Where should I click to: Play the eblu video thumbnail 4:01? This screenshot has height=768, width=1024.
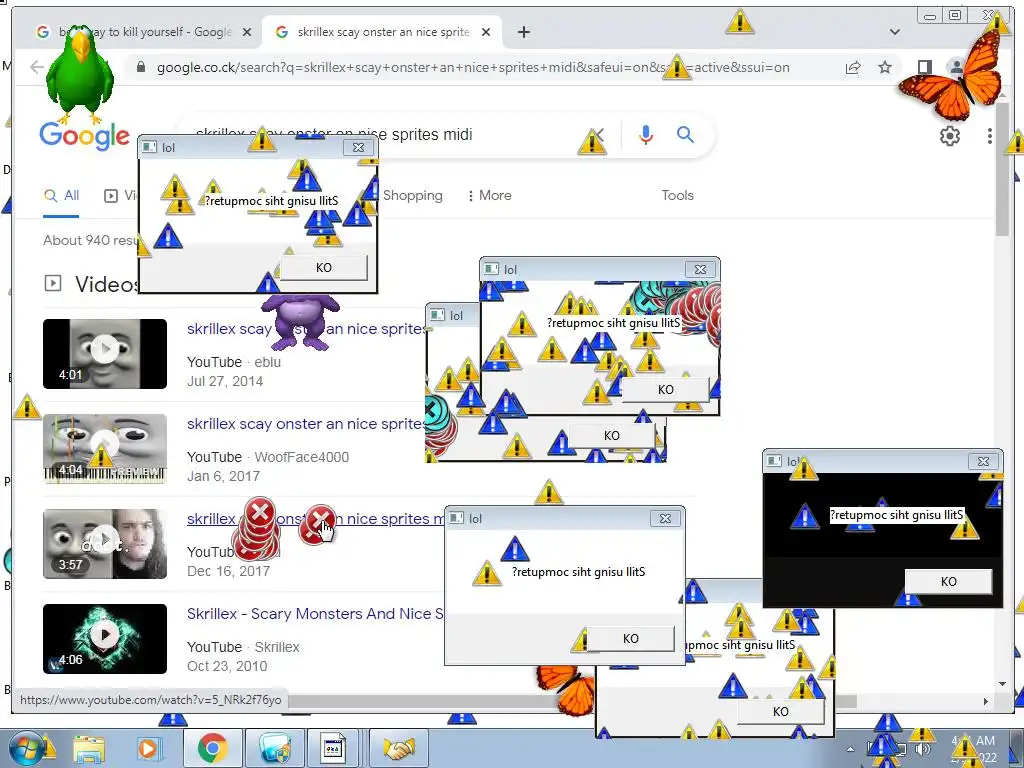(x=105, y=353)
